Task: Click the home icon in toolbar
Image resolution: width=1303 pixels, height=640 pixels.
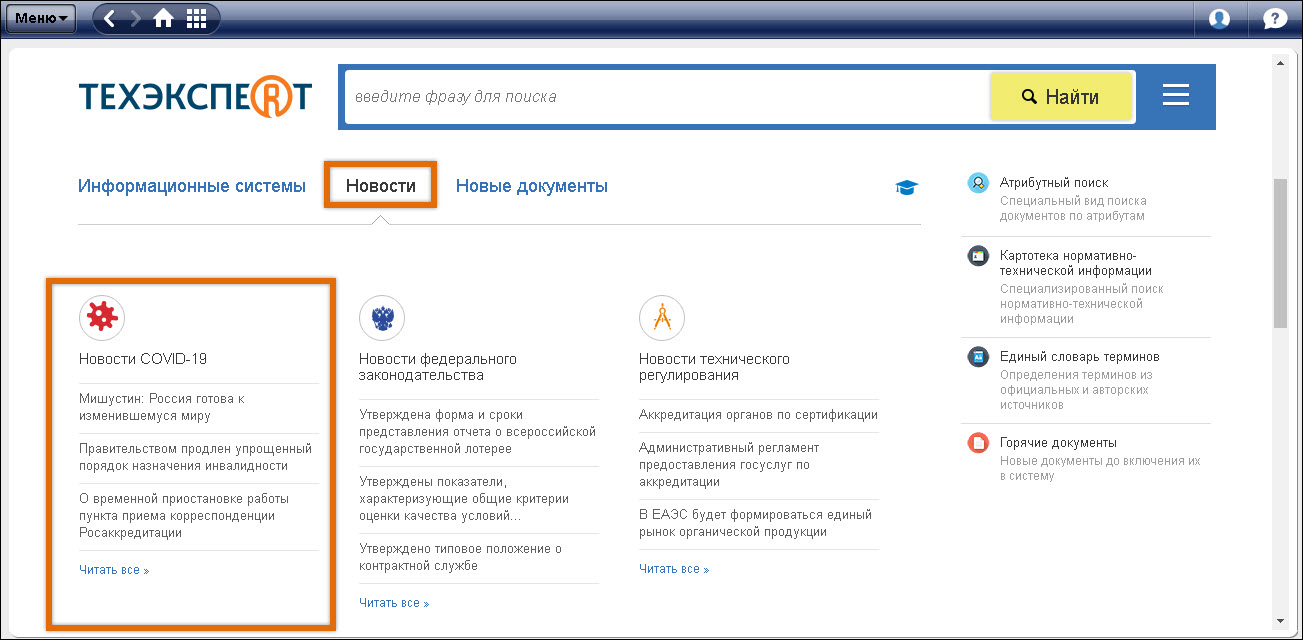Action: tap(163, 18)
